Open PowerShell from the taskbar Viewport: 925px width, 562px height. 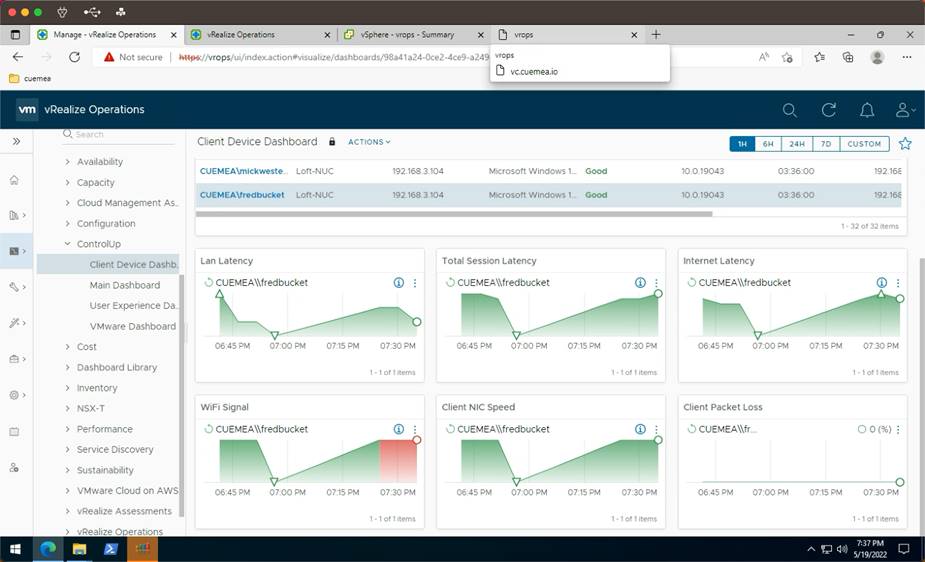pyautogui.click(x=110, y=550)
